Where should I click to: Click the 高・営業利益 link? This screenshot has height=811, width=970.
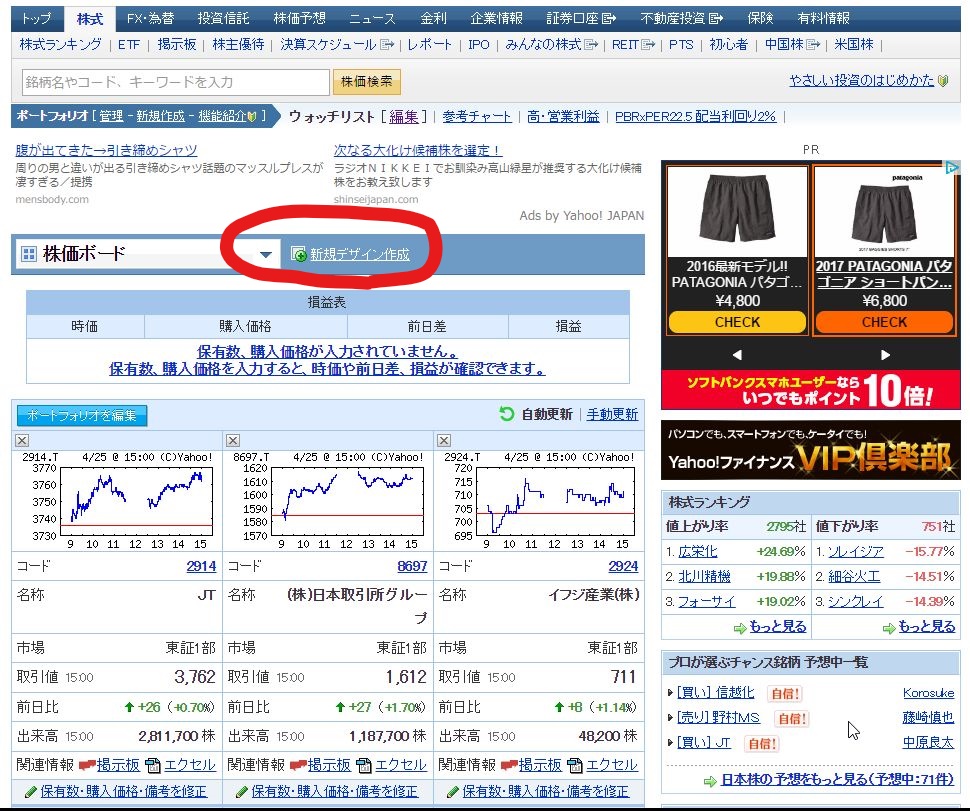click(x=563, y=116)
